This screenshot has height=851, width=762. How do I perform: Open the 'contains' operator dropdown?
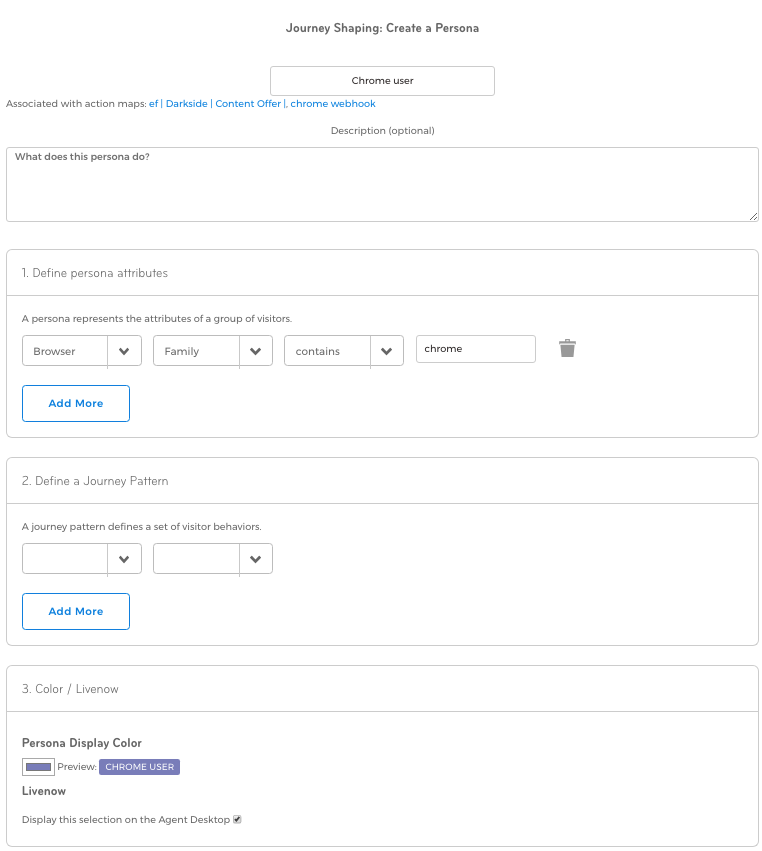pyautogui.click(x=344, y=351)
